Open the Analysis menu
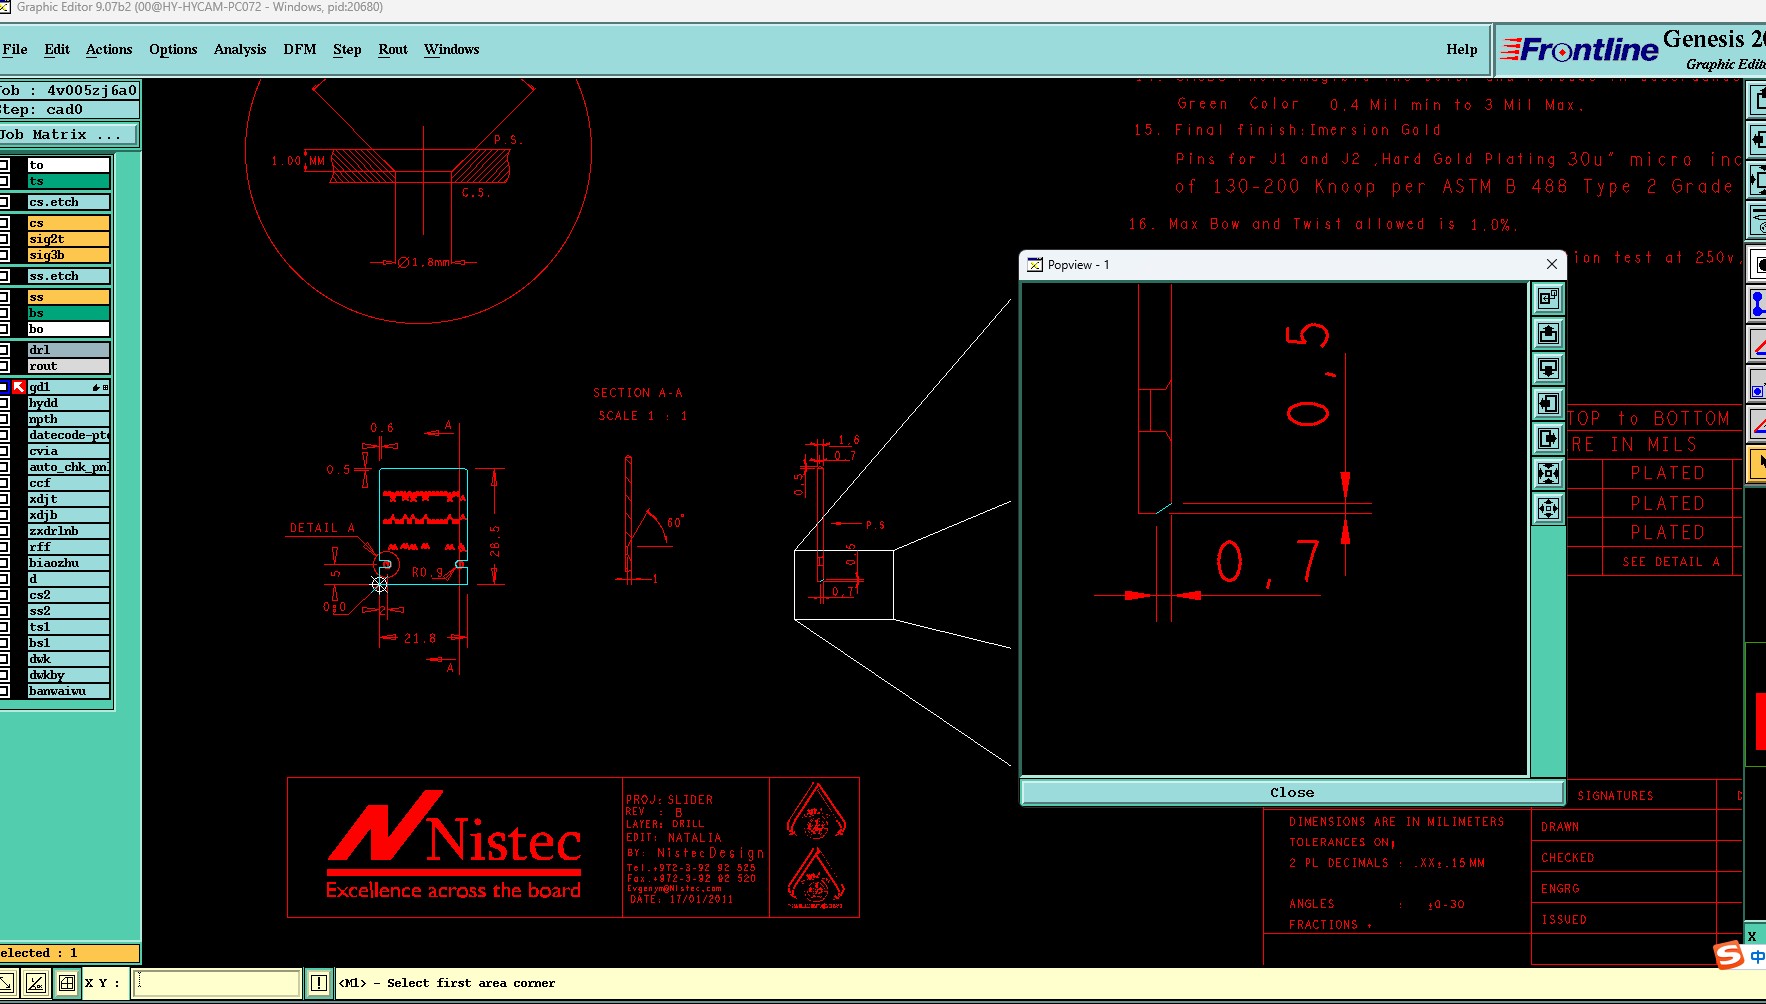The image size is (1766, 1004). point(240,49)
